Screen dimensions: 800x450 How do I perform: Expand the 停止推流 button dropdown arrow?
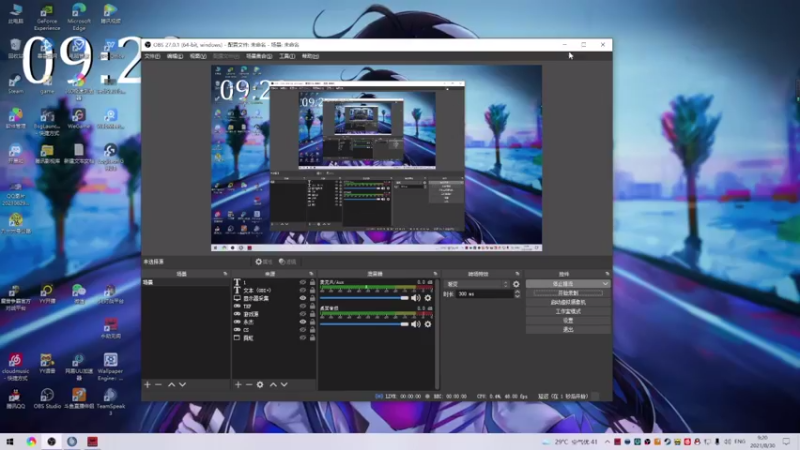[605, 284]
